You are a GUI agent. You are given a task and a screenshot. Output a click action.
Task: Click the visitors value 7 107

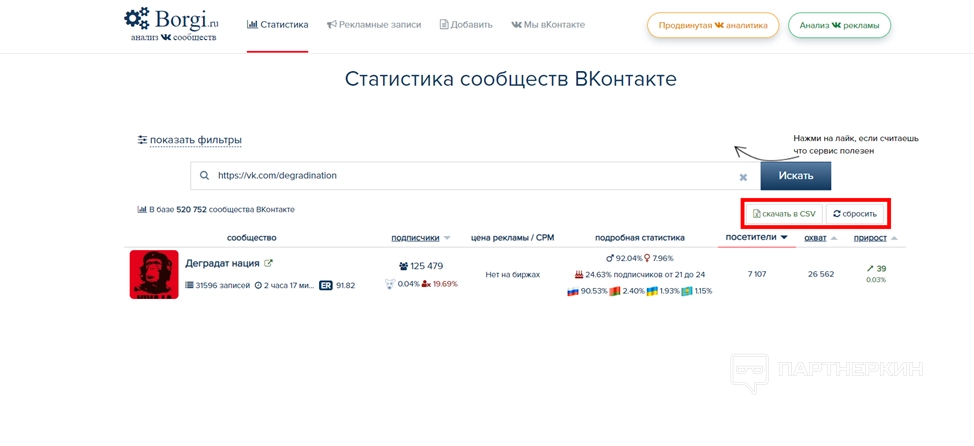click(756, 274)
